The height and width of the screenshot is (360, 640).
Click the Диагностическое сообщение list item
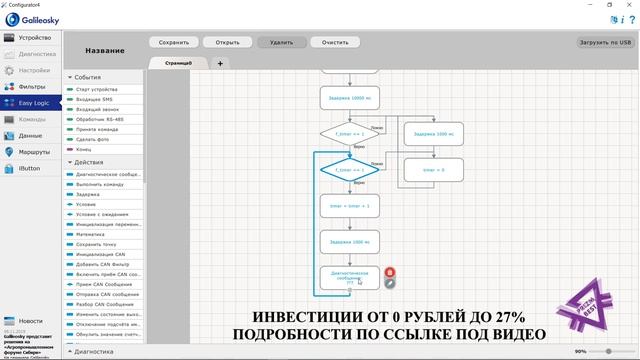pos(104,174)
